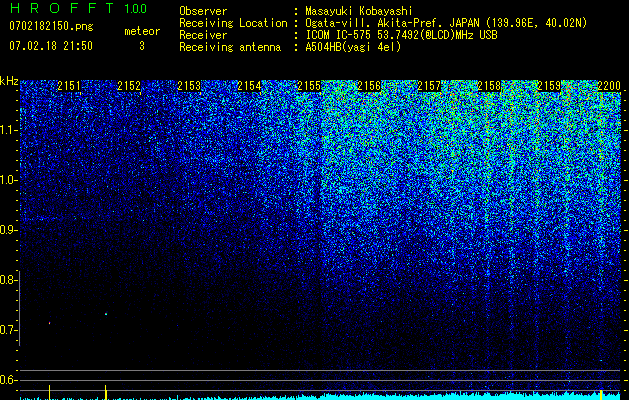Click the 'Receiving Location' label
Screen dimensions: 629x400
tap(233, 23)
